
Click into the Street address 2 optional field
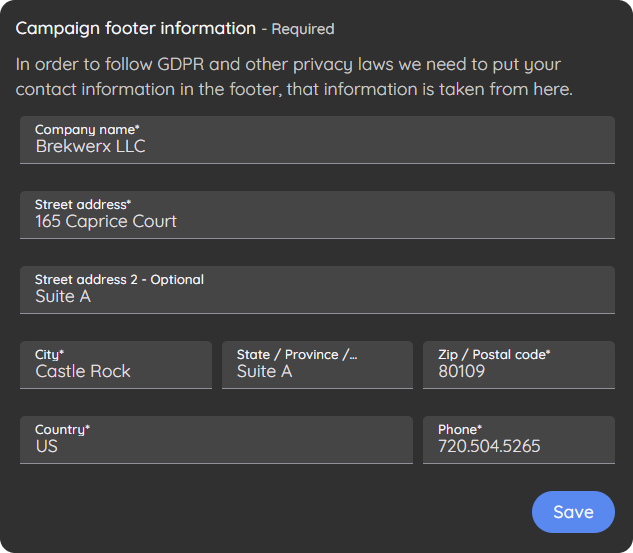click(x=317, y=290)
